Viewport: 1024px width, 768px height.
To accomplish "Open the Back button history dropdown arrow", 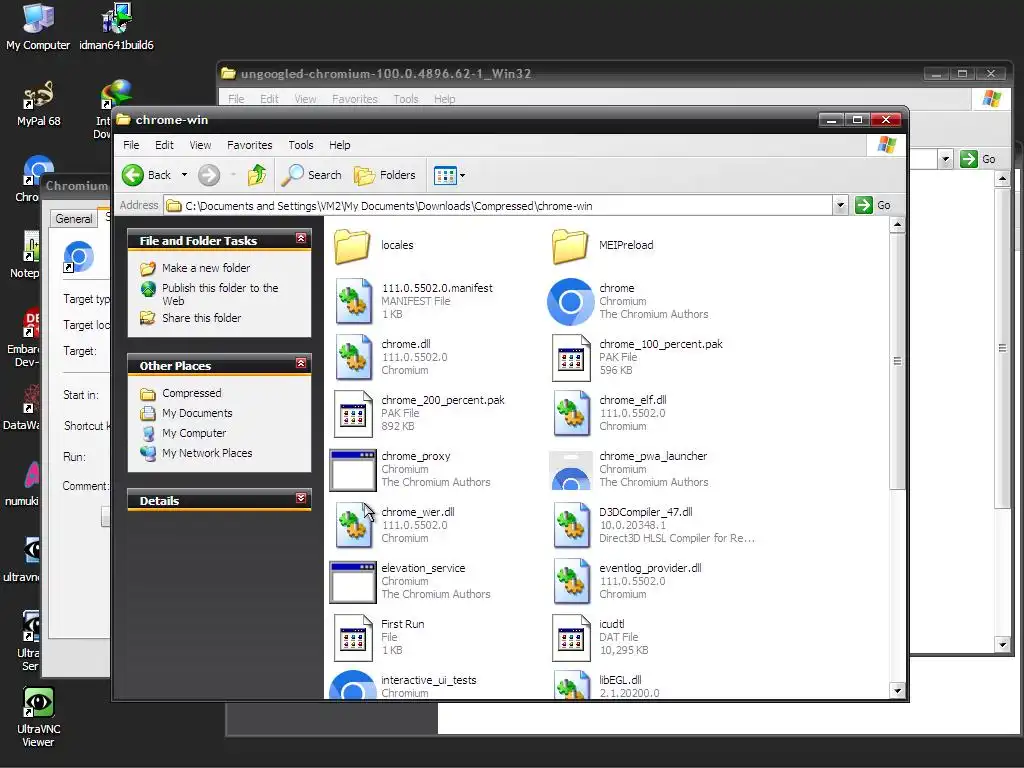I will 184,175.
